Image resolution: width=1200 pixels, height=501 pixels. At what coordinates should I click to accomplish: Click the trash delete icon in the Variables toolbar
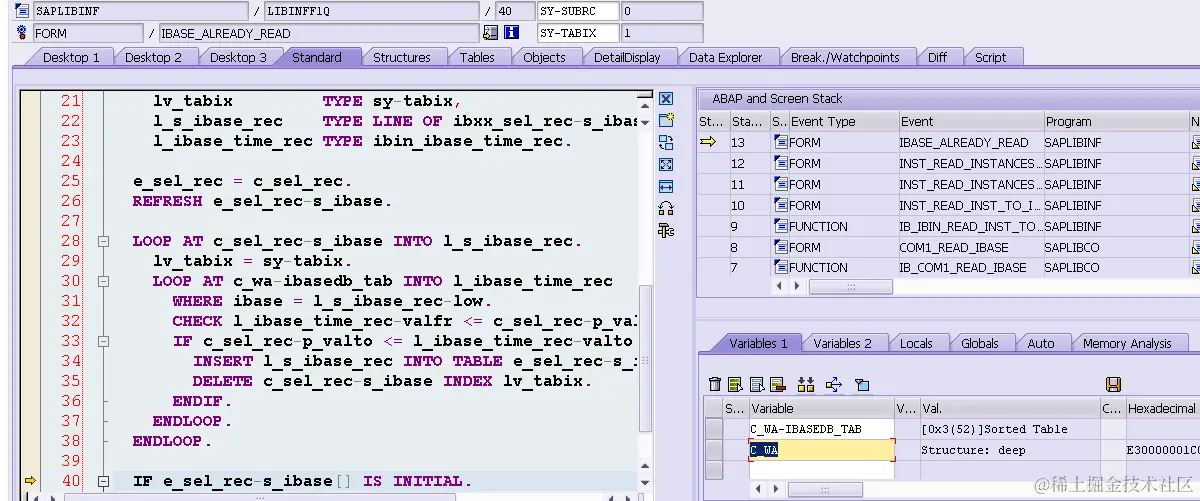(x=714, y=384)
